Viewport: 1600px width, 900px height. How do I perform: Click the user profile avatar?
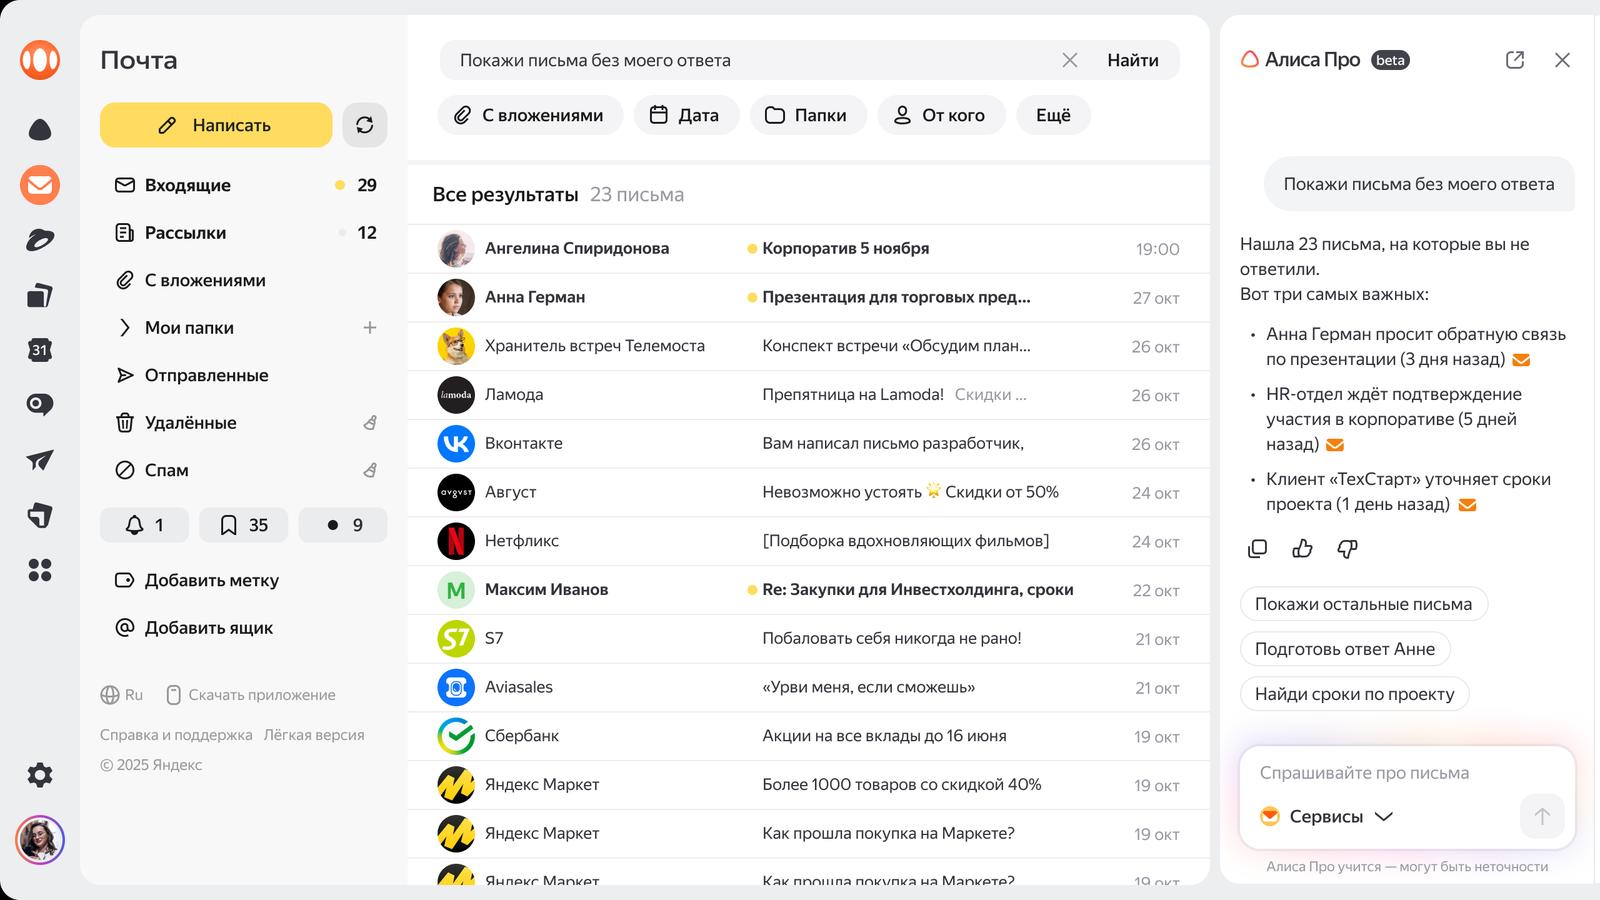click(x=40, y=840)
